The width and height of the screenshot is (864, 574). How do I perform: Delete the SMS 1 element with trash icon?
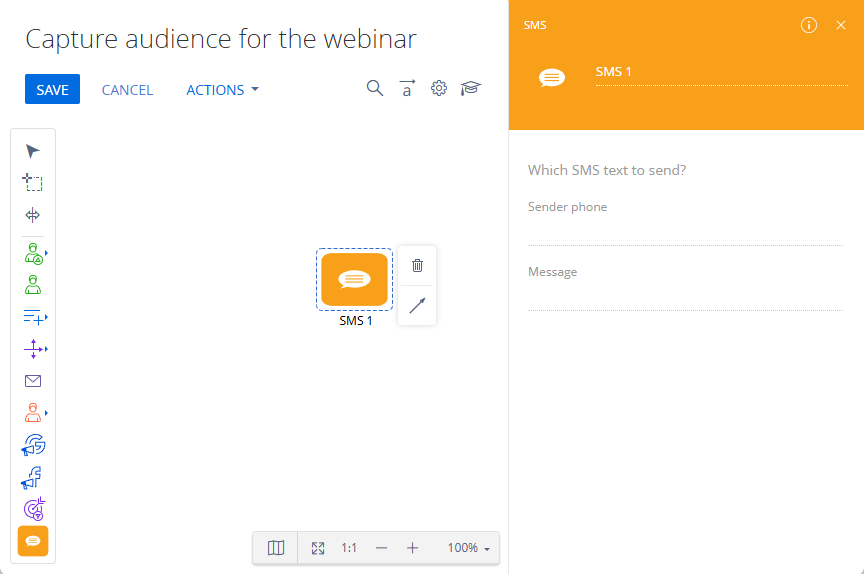[417, 265]
